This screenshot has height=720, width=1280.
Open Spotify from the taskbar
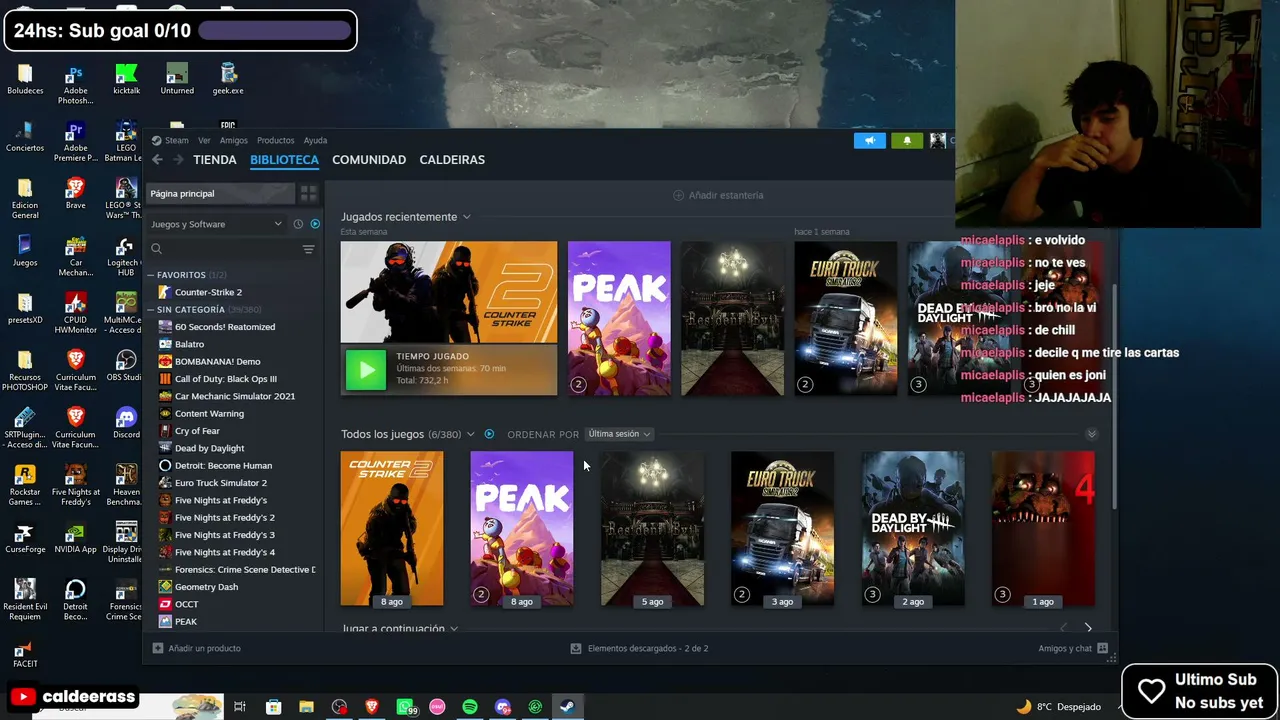470,707
